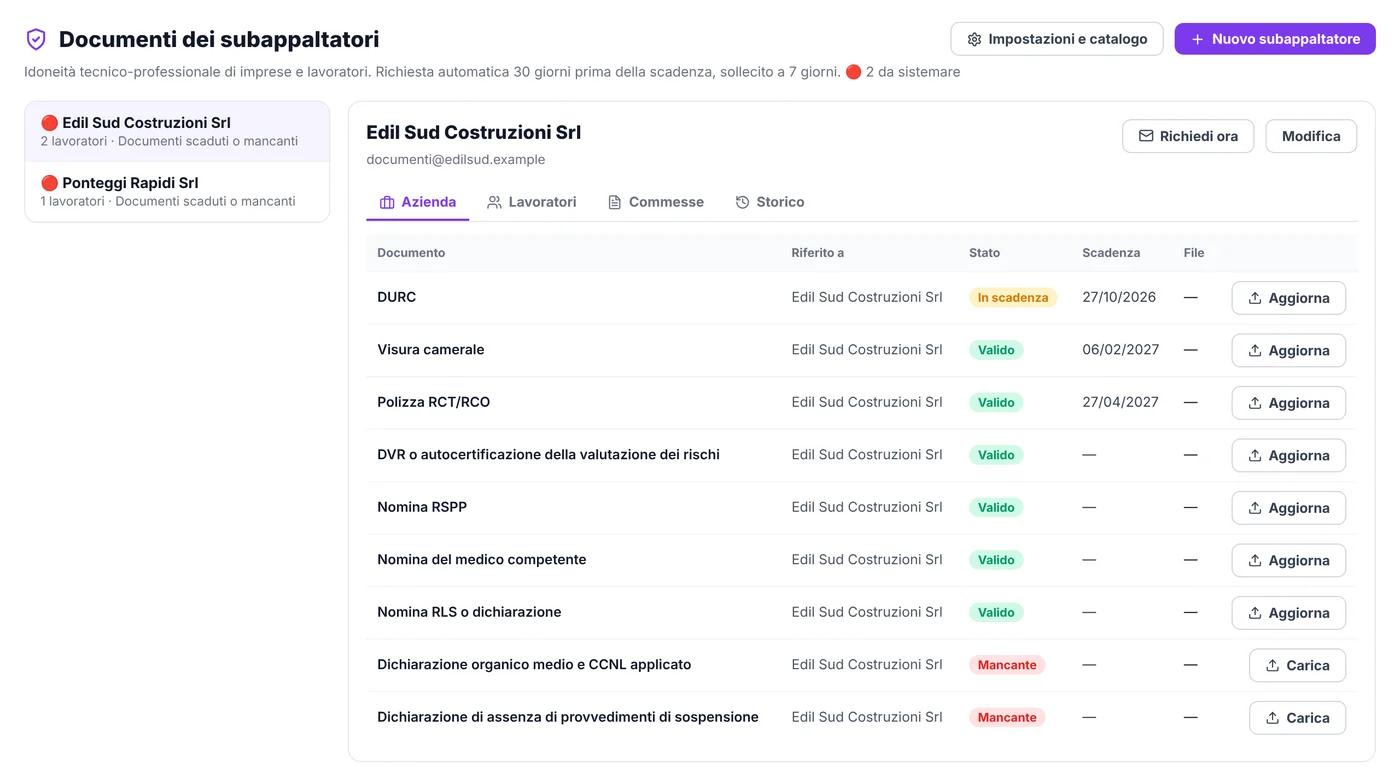Click the envelope icon in Richiedi ora
Image resolution: width=1400 pixels, height=784 pixels.
[x=1146, y=136]
